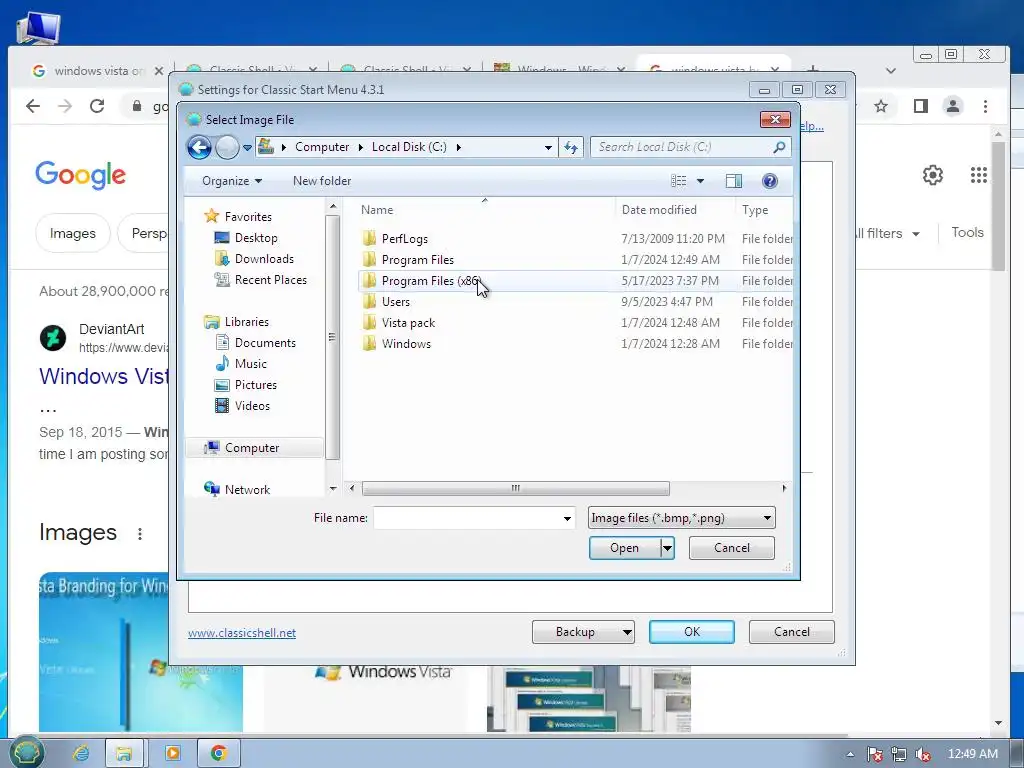Close the Select Image File dialog
This screenshot has width=1024, height=768.
775,119
